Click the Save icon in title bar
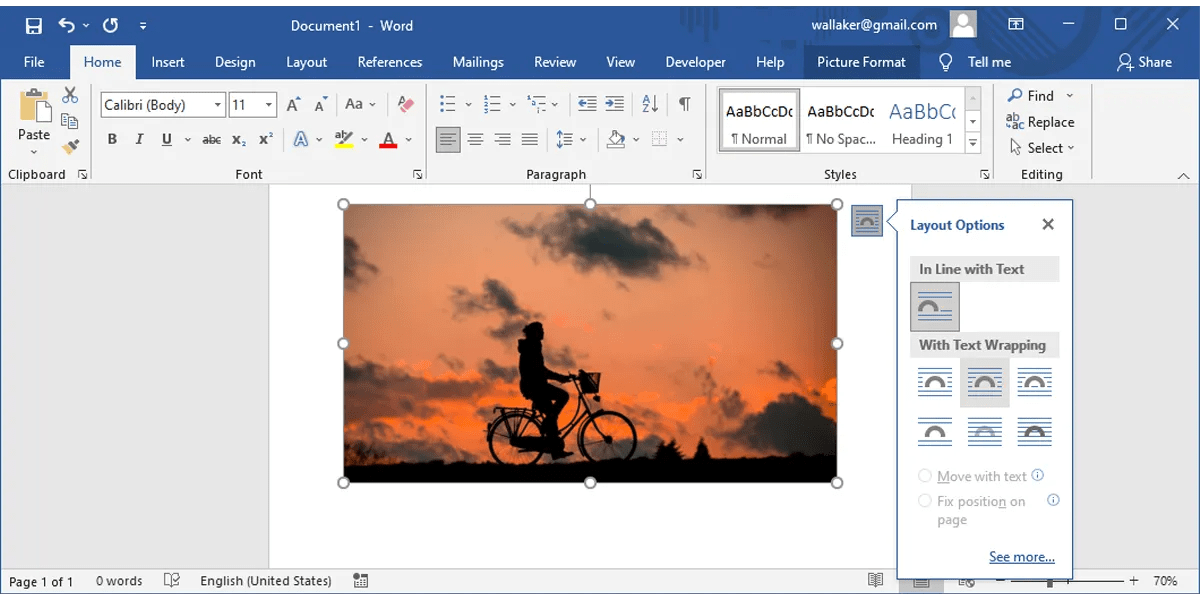1200x600 pixels. 34,26
